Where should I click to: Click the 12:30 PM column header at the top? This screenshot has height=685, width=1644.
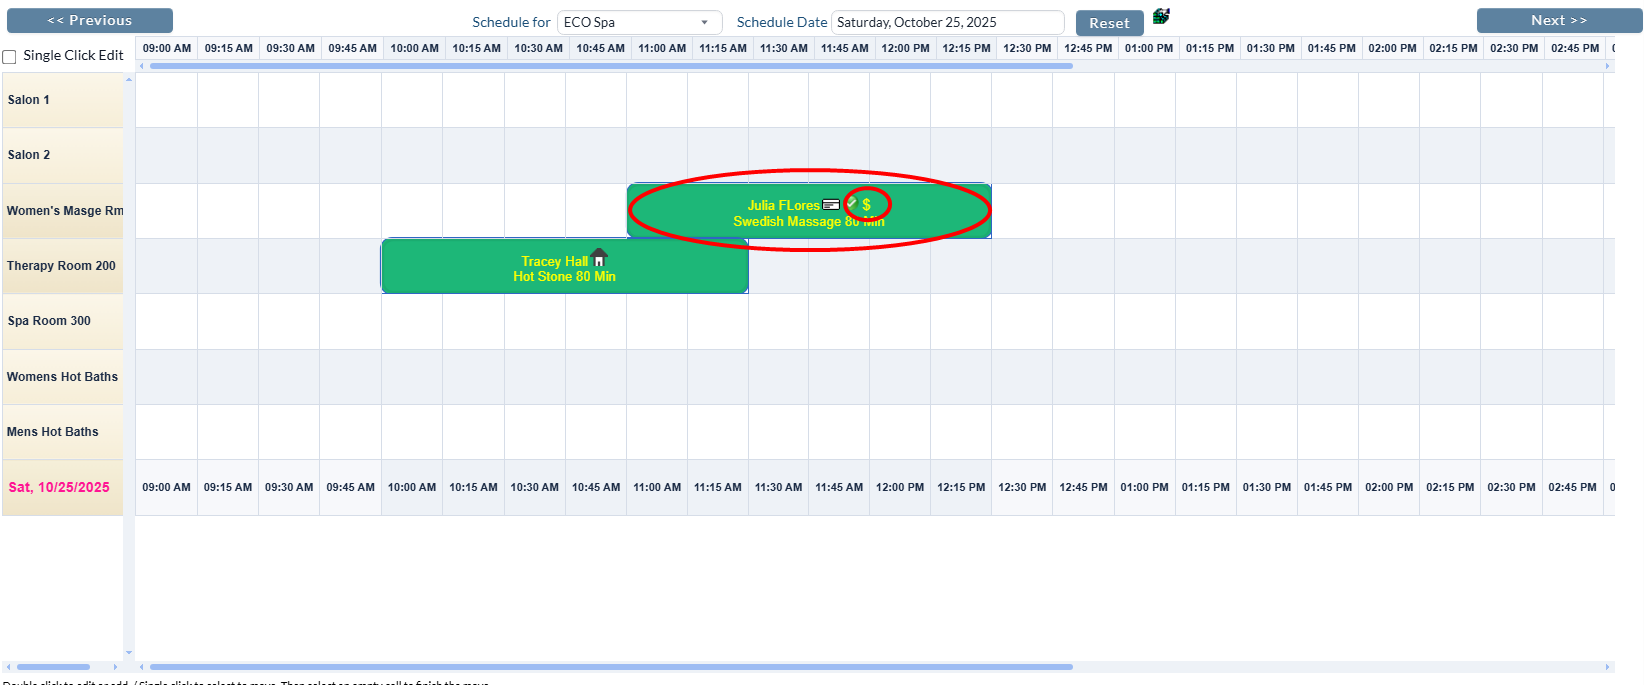click(1027, 48)
